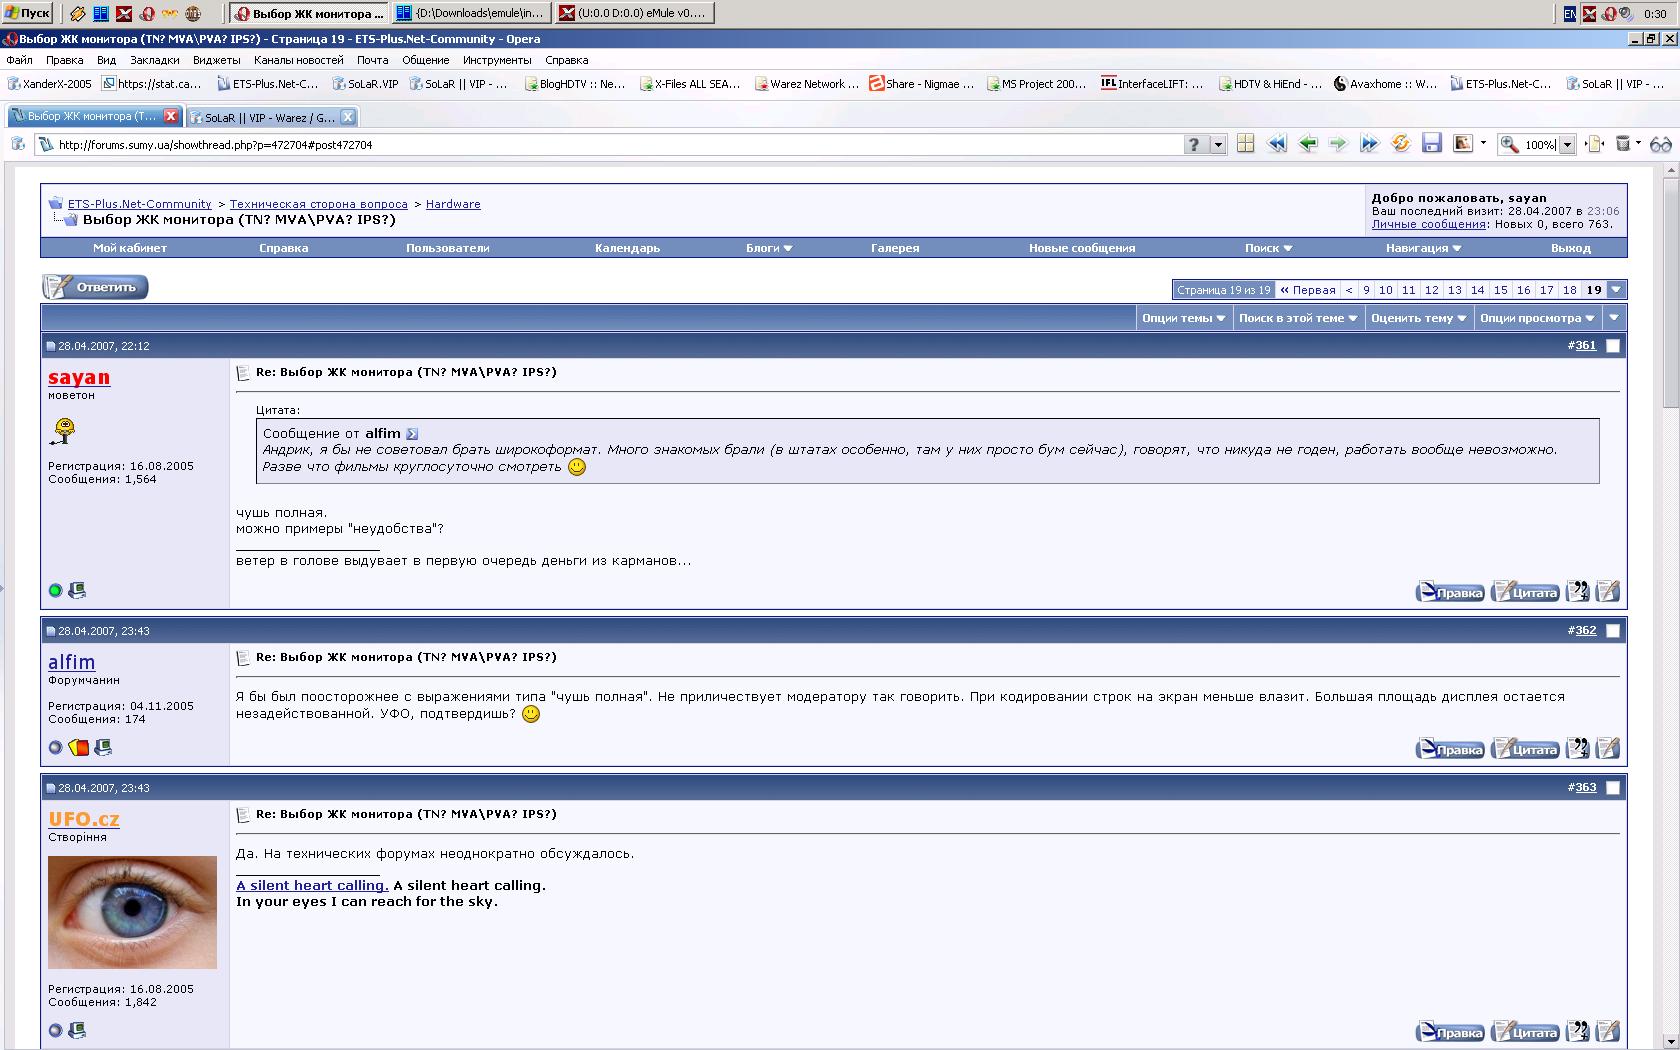
Task: Tick the checkbox beside post #363
Action: point(1612,788)
